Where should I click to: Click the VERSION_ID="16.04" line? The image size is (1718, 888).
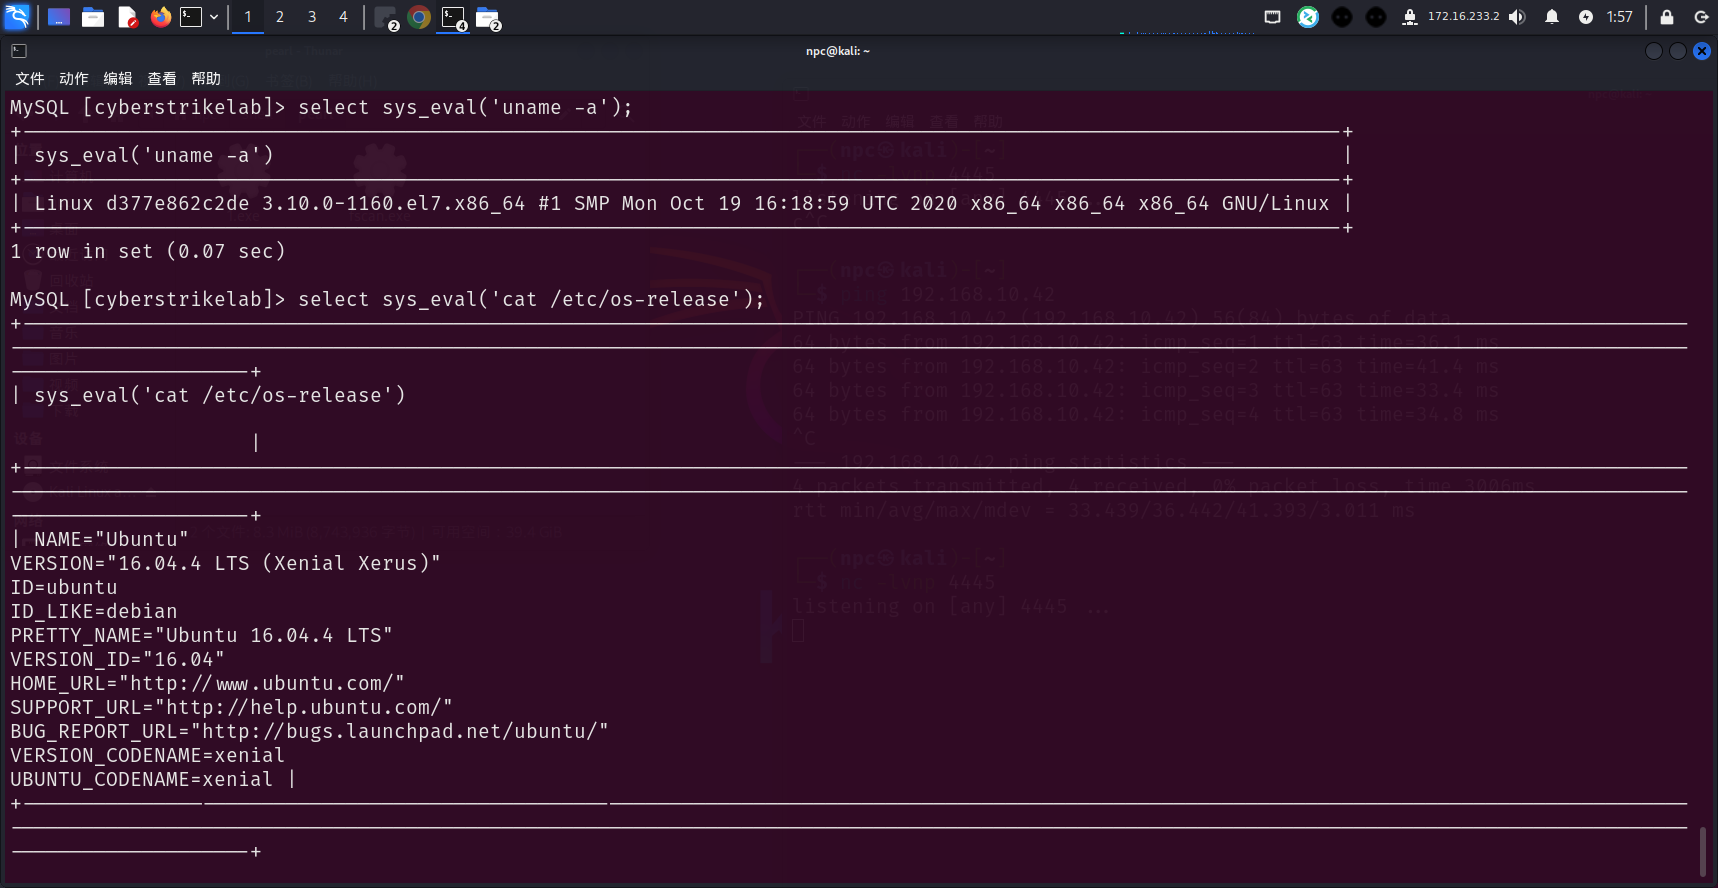point(118,659)
